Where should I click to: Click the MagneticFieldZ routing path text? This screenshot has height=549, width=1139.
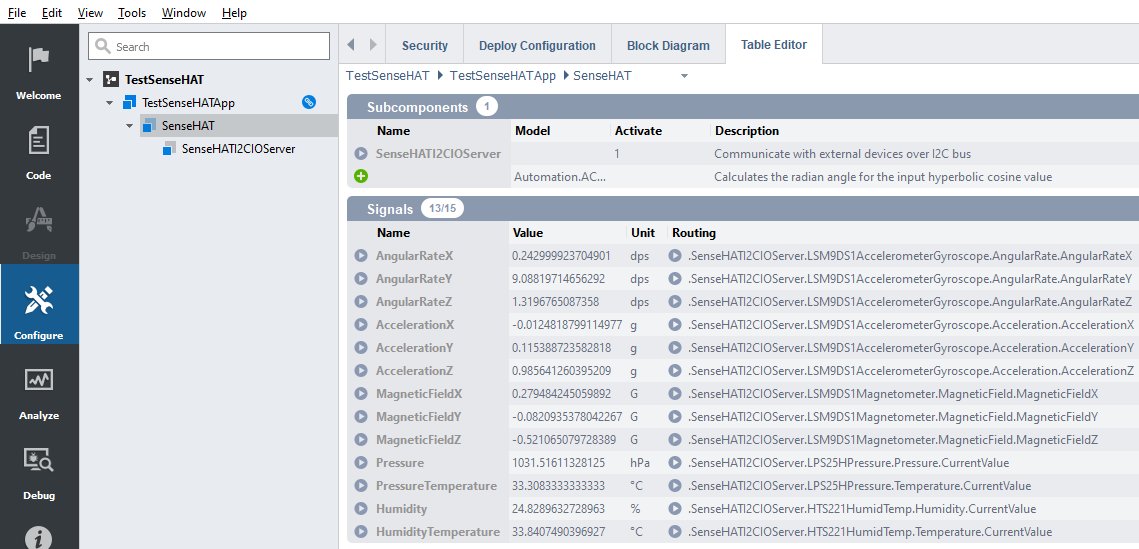(x=893, y=439)
